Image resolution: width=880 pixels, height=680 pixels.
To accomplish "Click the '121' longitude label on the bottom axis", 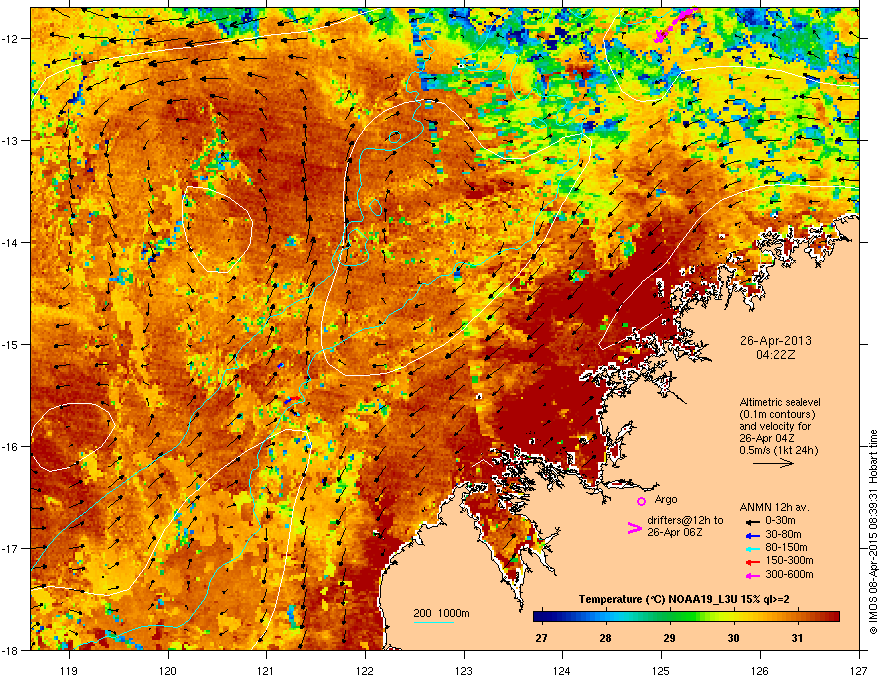I will (x=266, y=670).
